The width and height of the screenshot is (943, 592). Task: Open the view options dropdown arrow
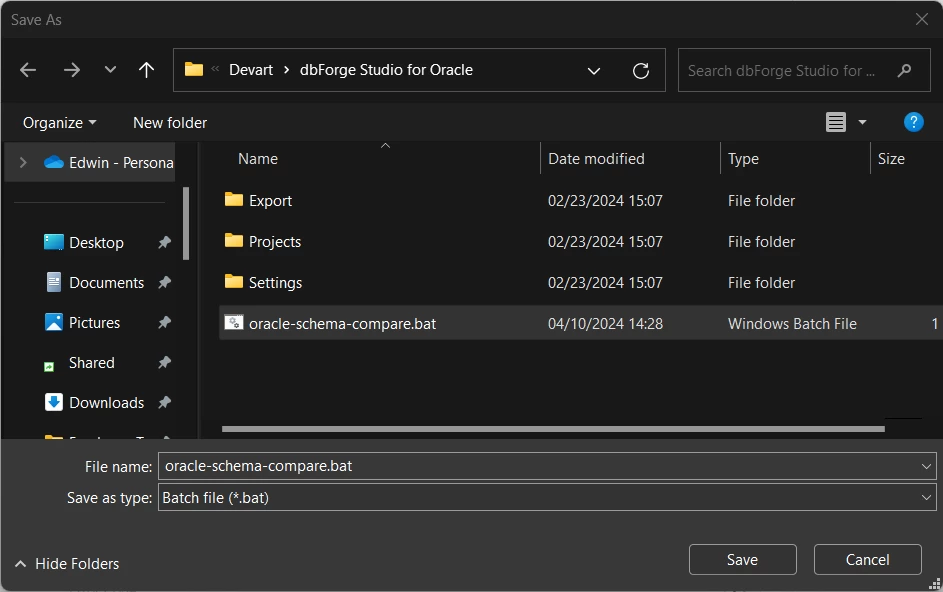(x=862, y=122)
